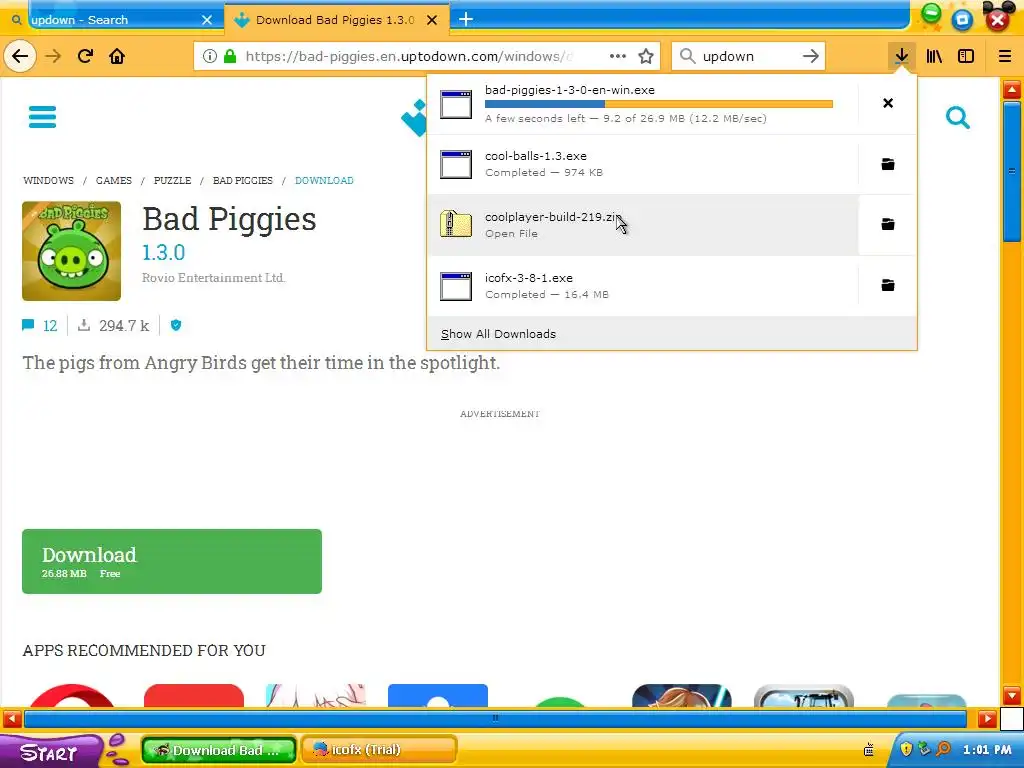This screenshot has width=1024, height=768.
Task: Bookmark this page with the star
Action: click(x=646, y=56)
